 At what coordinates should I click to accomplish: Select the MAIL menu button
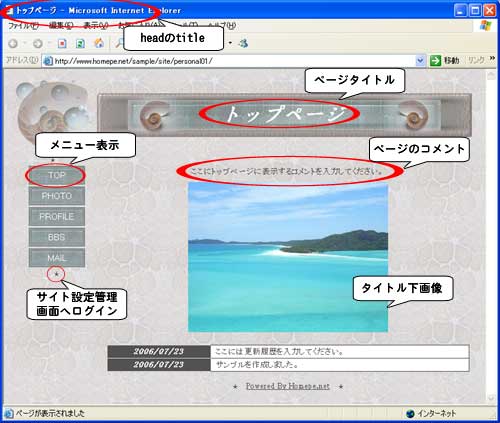(57, 258)
